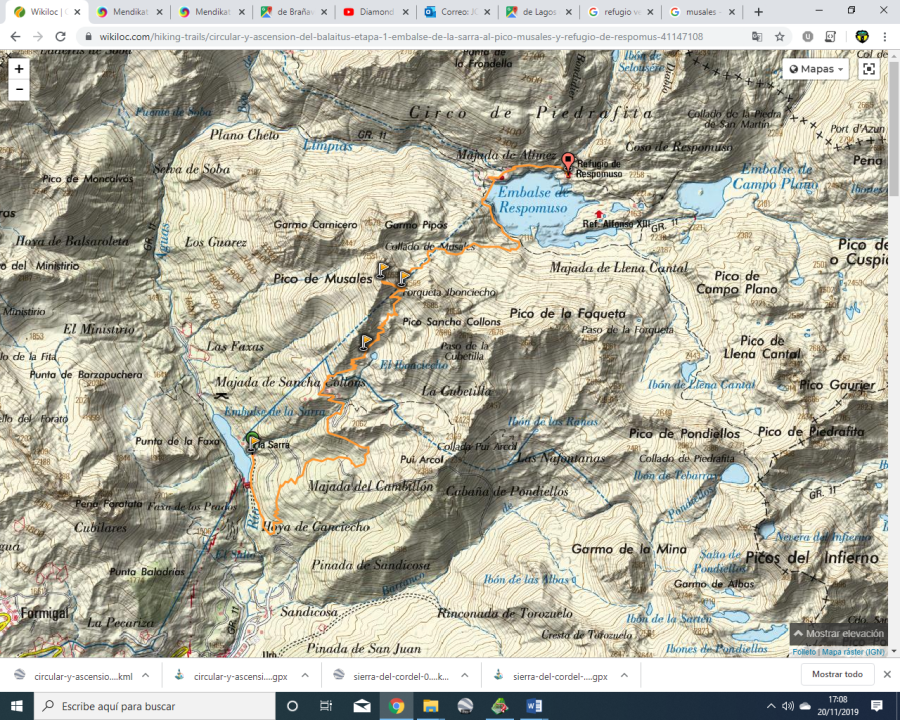
Task: Enter fullscreen map view
Action: (868, 69)
